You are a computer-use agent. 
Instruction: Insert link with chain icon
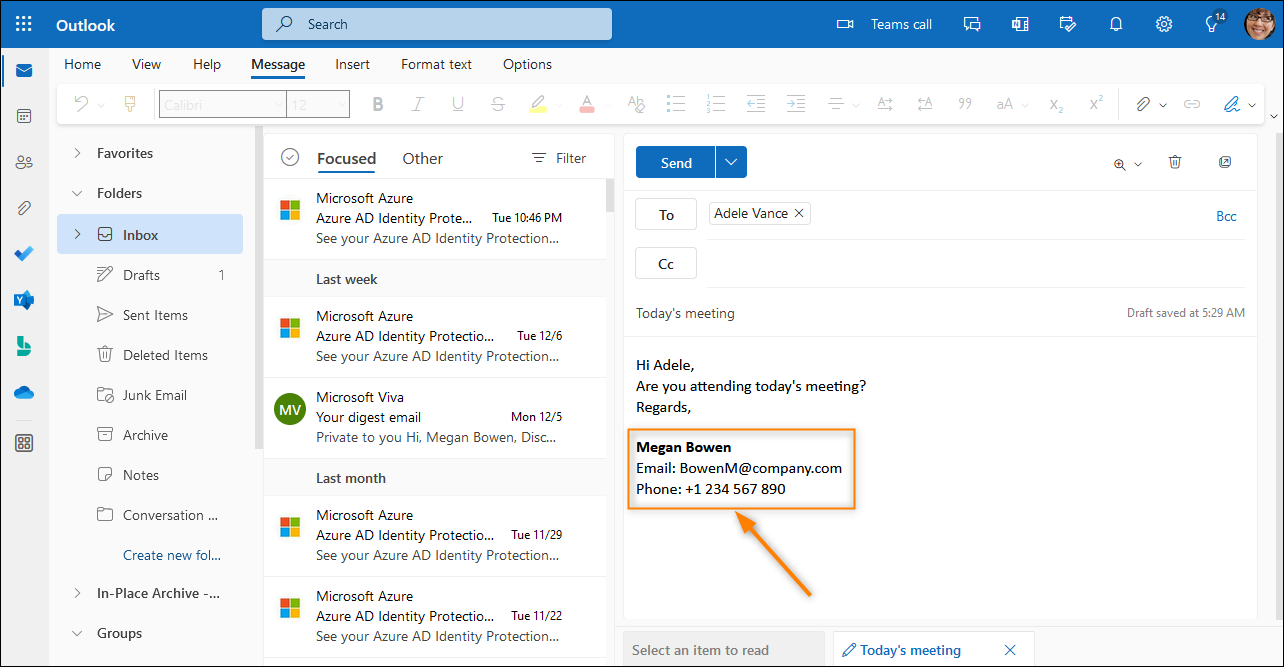click(1191, 104)
